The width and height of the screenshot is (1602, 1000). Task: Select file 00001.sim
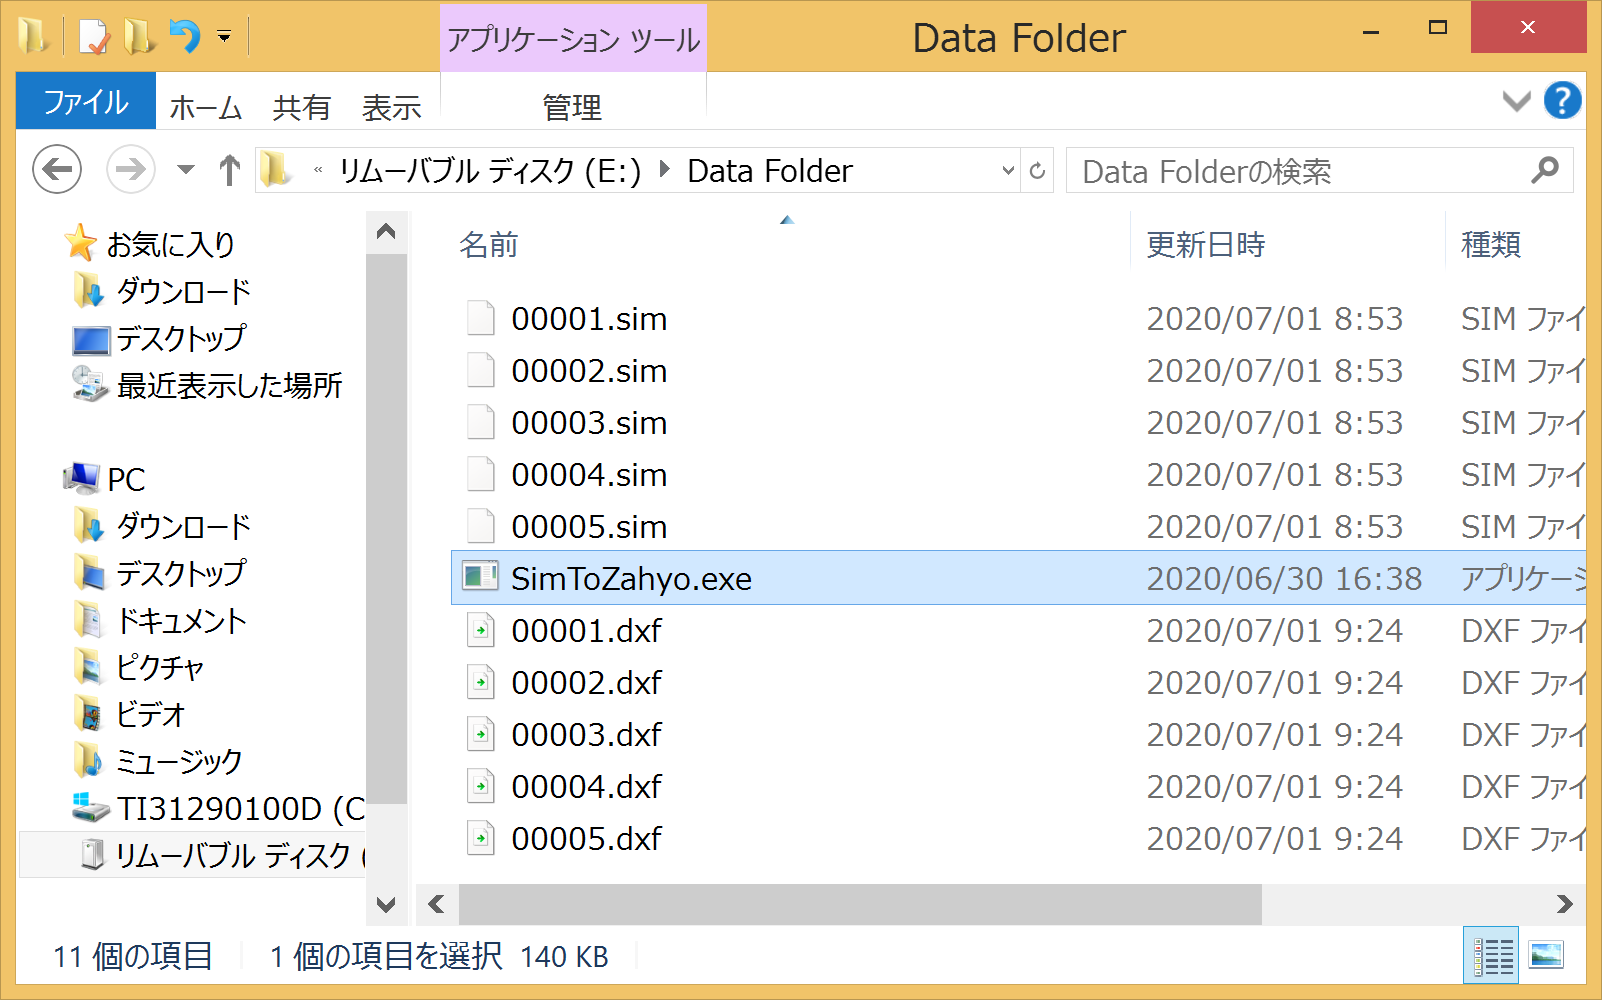click(589, 319)
